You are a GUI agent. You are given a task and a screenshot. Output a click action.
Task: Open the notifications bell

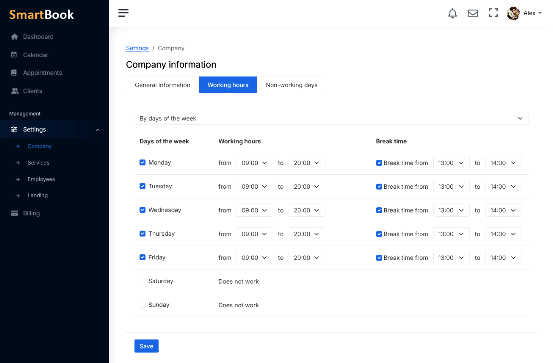point(452,13)
